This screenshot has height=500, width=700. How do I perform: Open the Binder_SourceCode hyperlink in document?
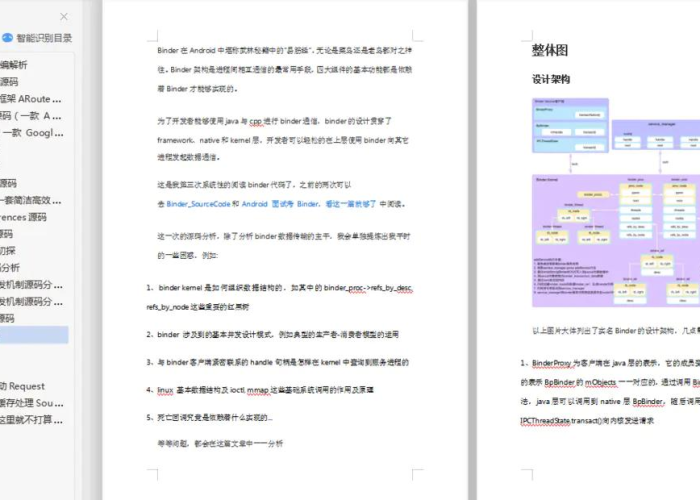coord(198,204)
